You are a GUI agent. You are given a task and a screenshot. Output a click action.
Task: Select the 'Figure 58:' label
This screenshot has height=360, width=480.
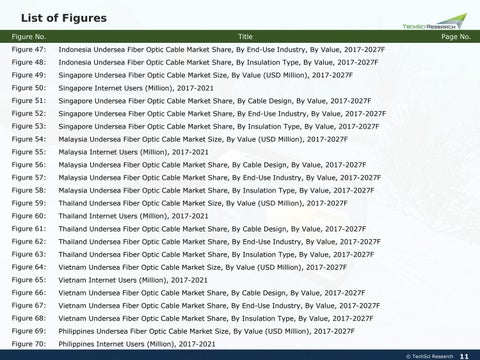29,190
